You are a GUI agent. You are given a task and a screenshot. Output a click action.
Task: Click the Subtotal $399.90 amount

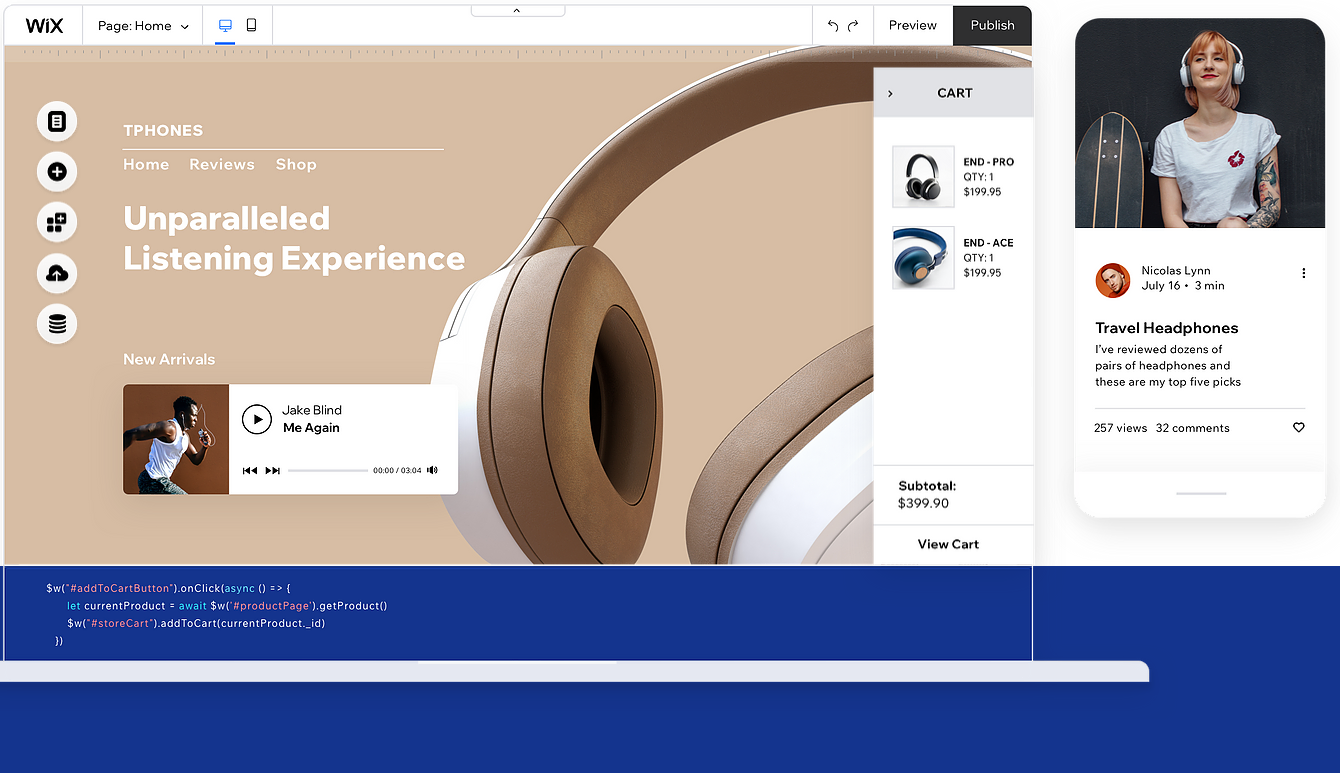click(923, 503)
